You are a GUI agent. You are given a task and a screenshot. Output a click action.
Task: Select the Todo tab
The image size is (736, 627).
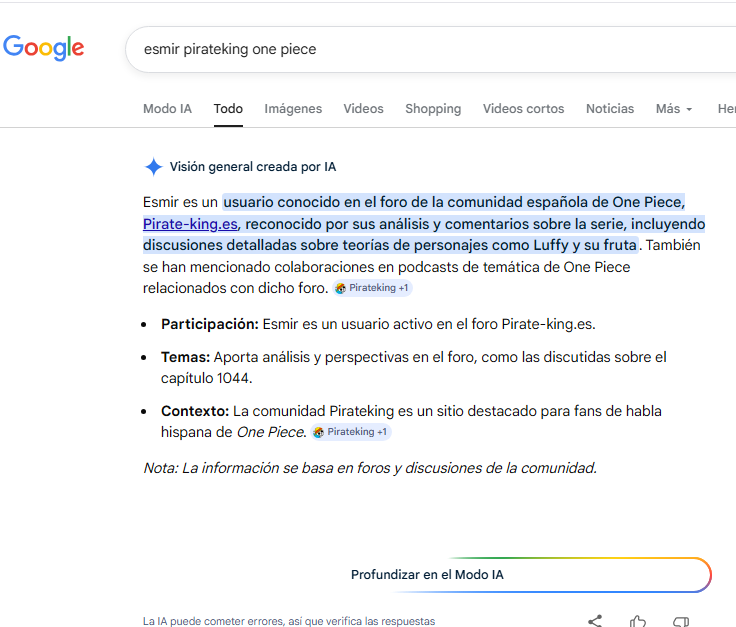click(x=228, y=109)
